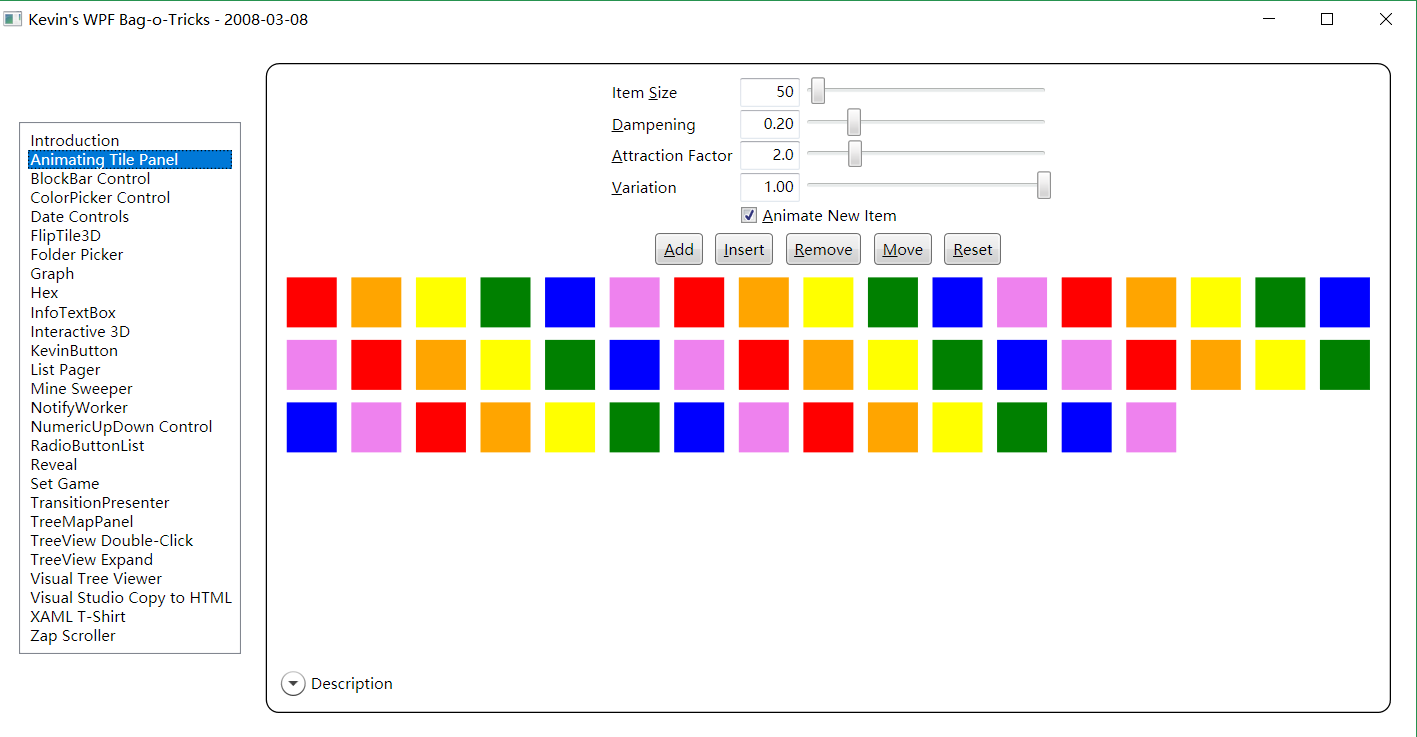Select Visual Tree Viewer from list
This screenshot has width=1417, height=737.
tap(96, 579)
